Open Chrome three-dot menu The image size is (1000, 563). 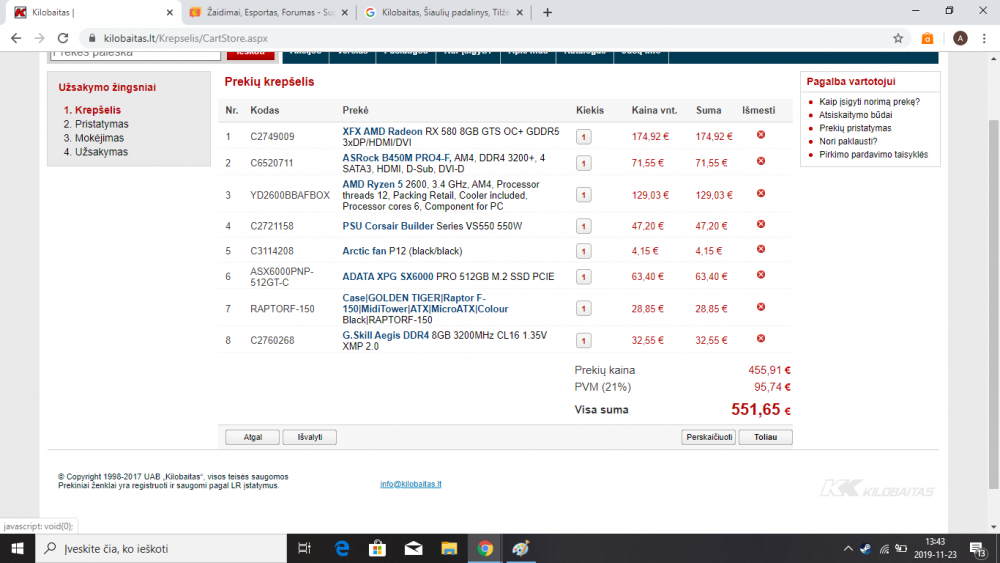click(x=984, y=38)
